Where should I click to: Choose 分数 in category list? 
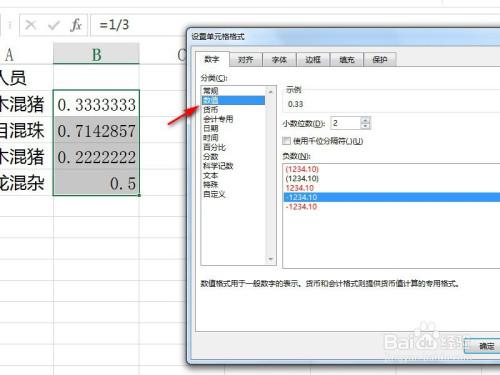click(x=233, y=156)
